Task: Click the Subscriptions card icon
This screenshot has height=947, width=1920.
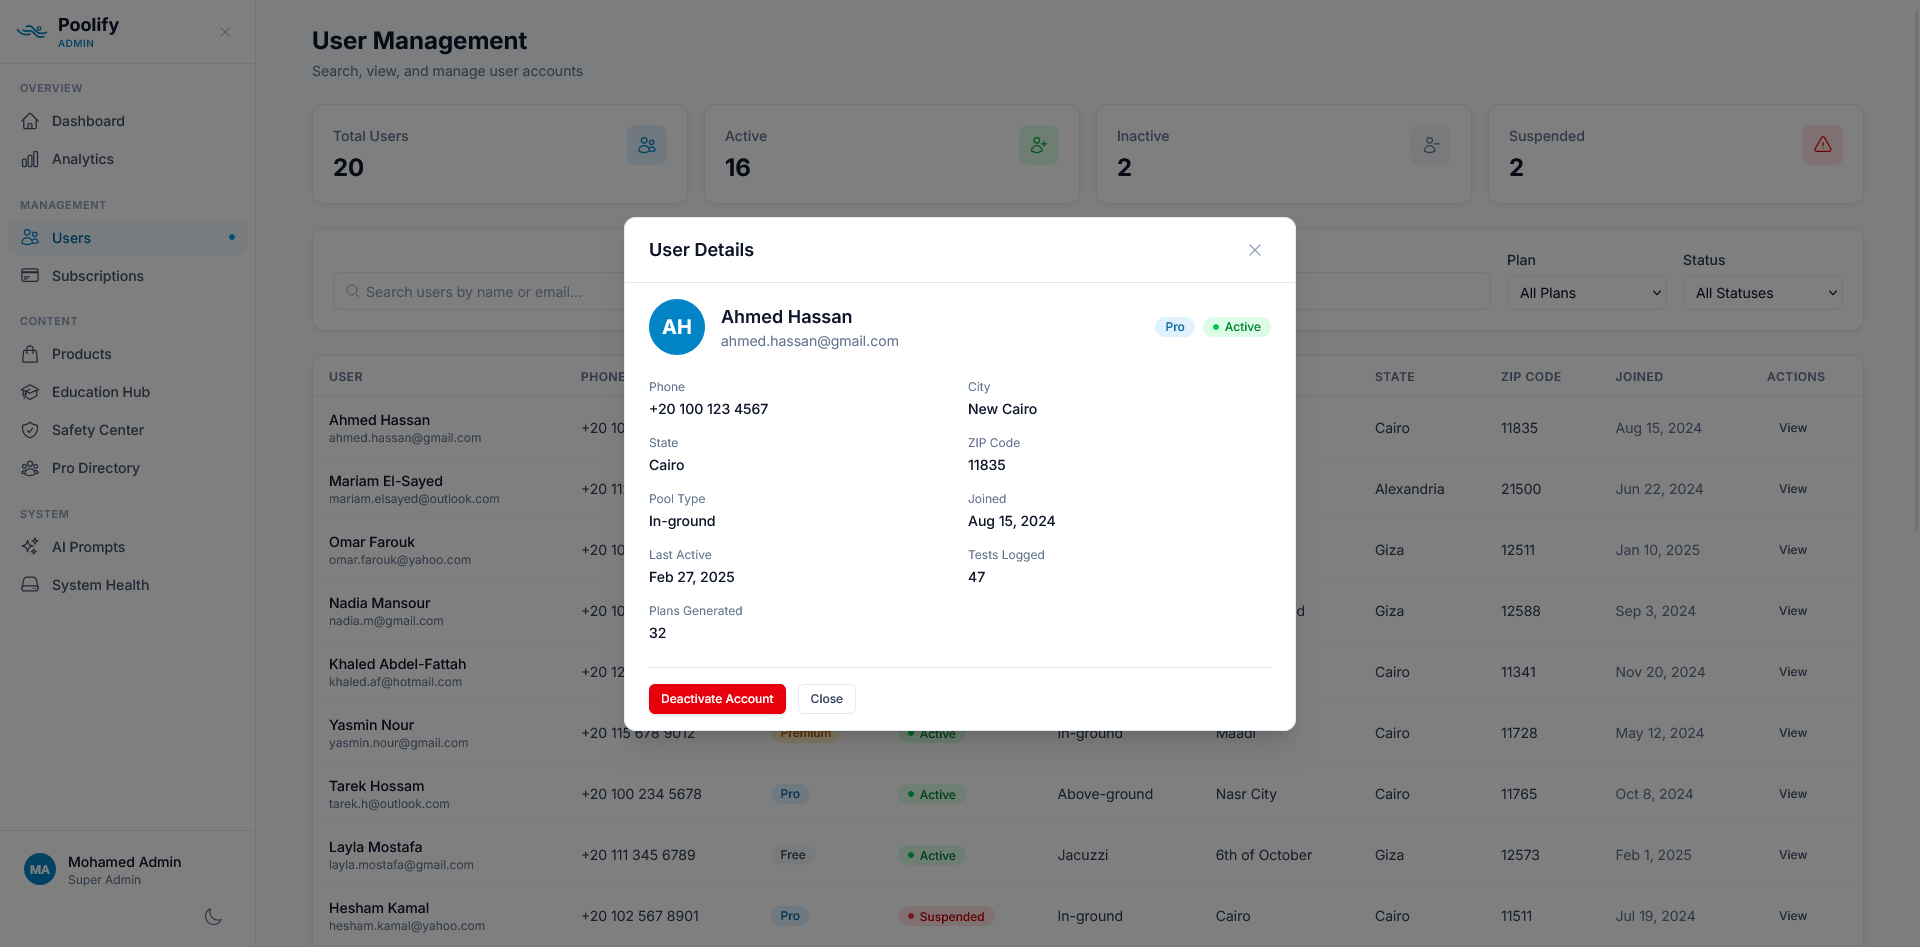Action: pos(30,276)
